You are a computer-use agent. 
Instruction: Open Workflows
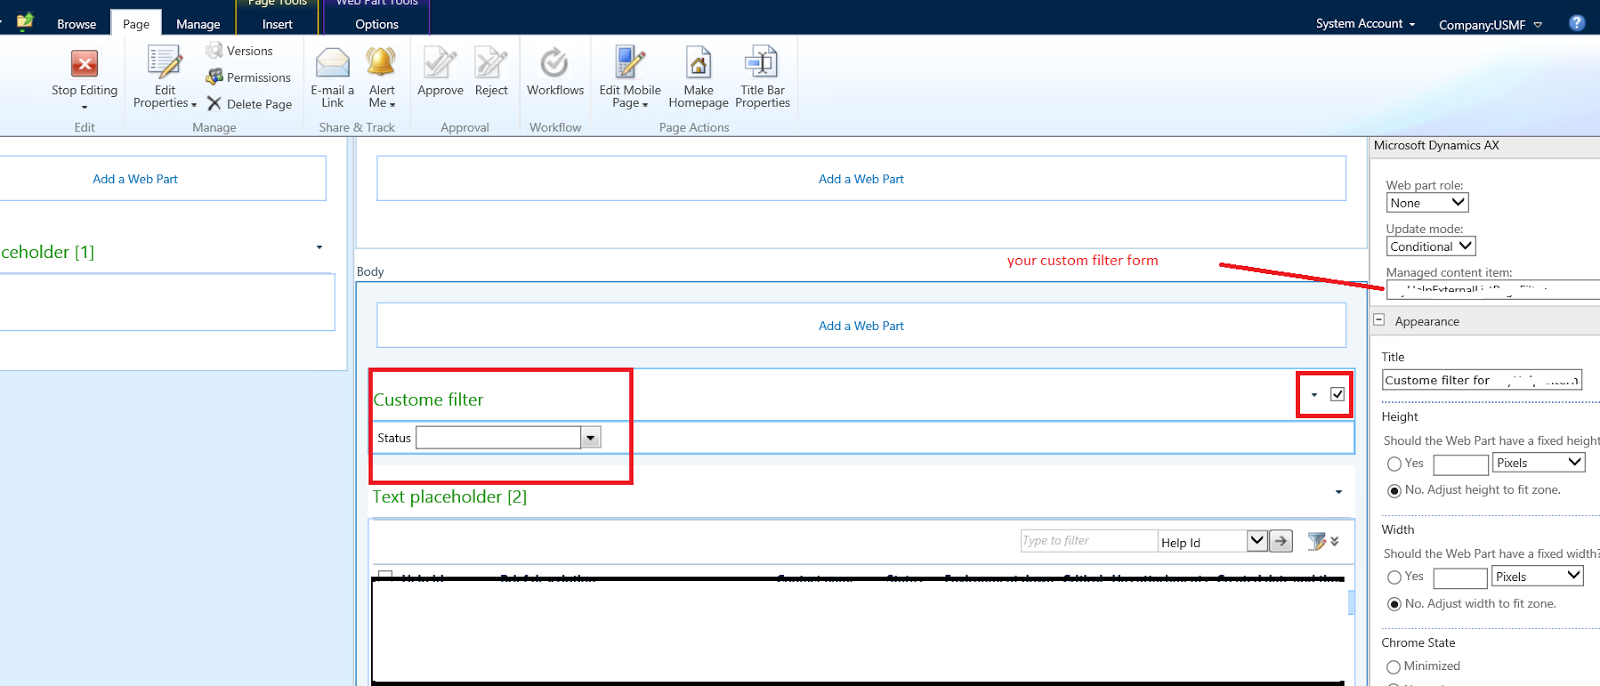coord(555,72)
